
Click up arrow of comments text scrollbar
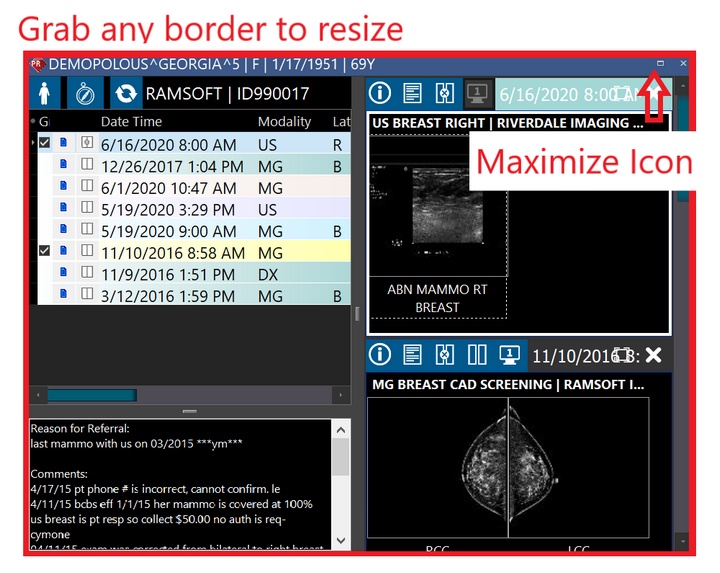341,428
